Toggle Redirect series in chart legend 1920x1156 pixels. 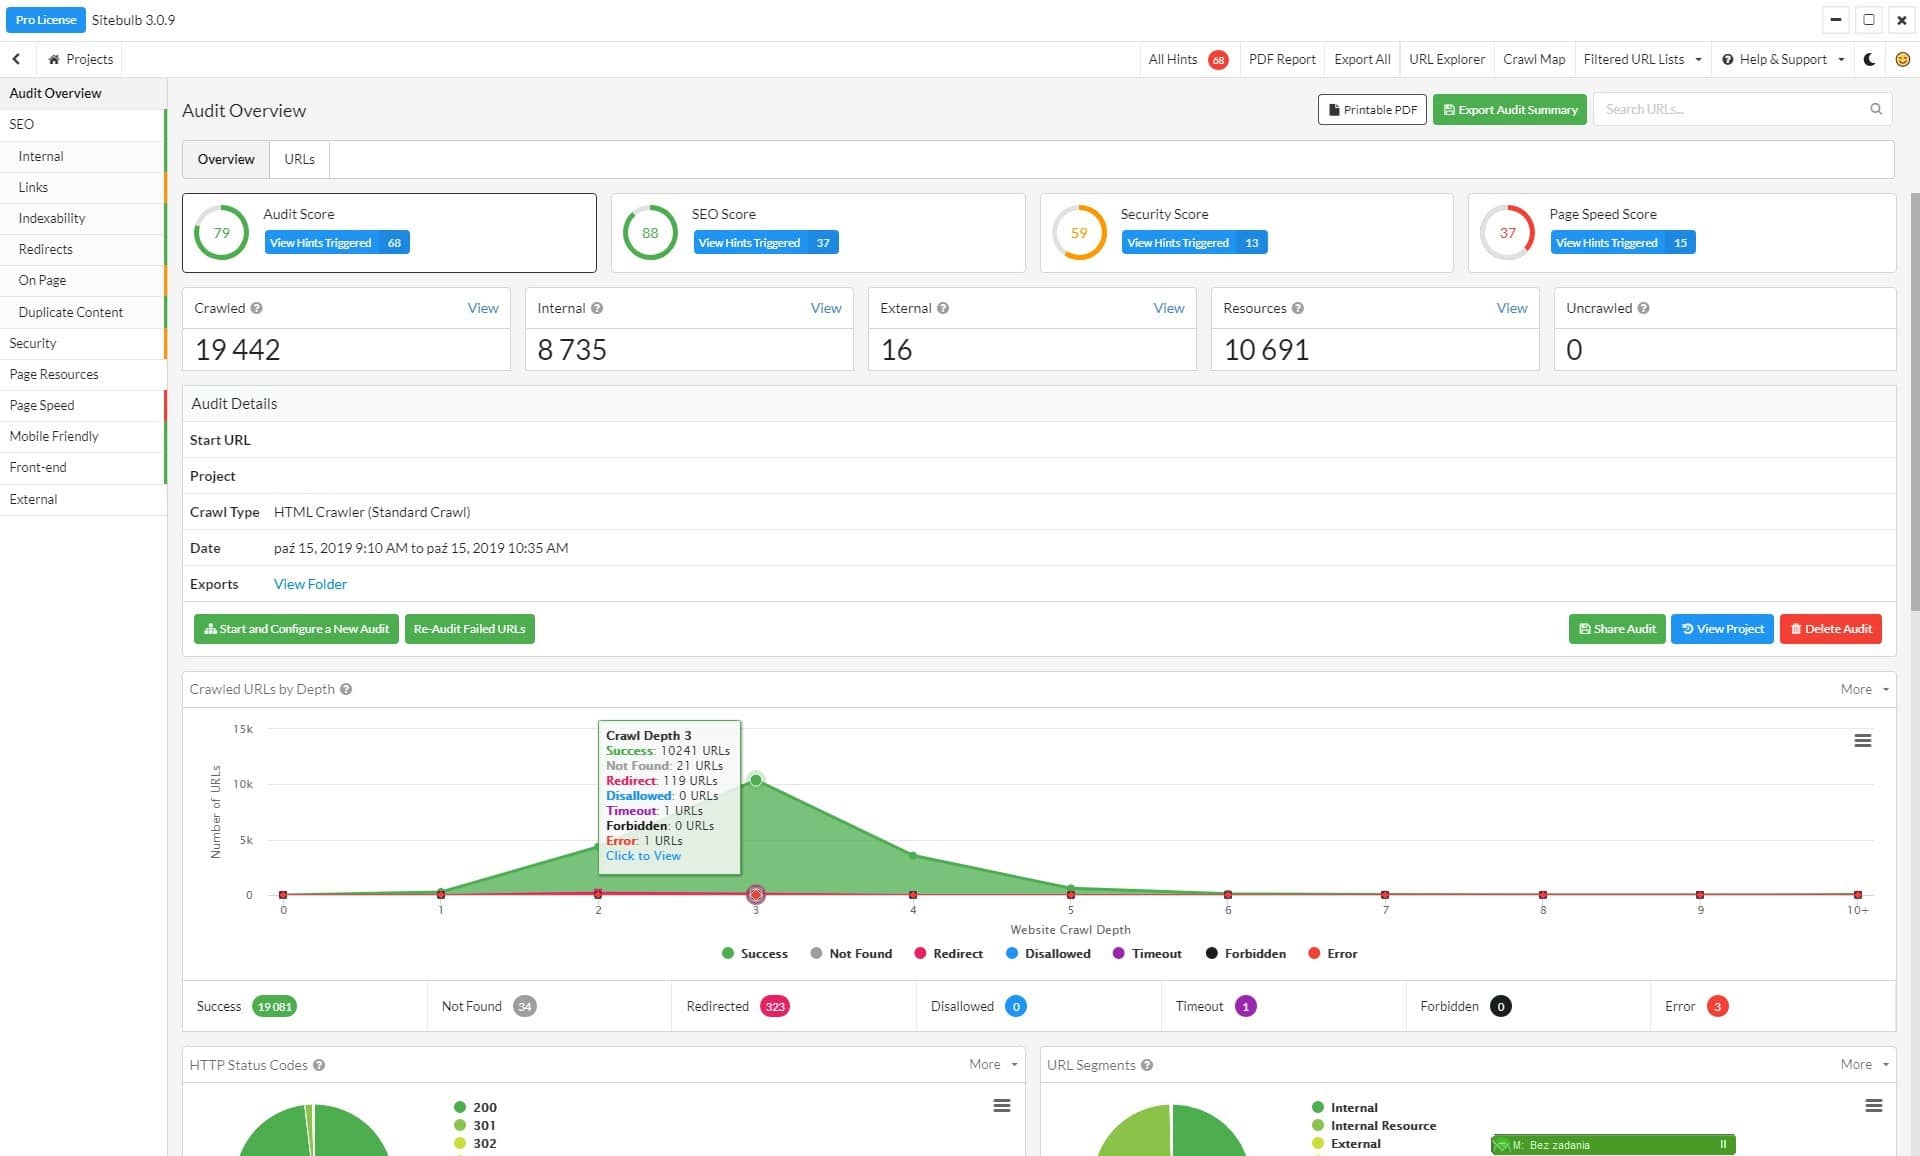(949, 954)
